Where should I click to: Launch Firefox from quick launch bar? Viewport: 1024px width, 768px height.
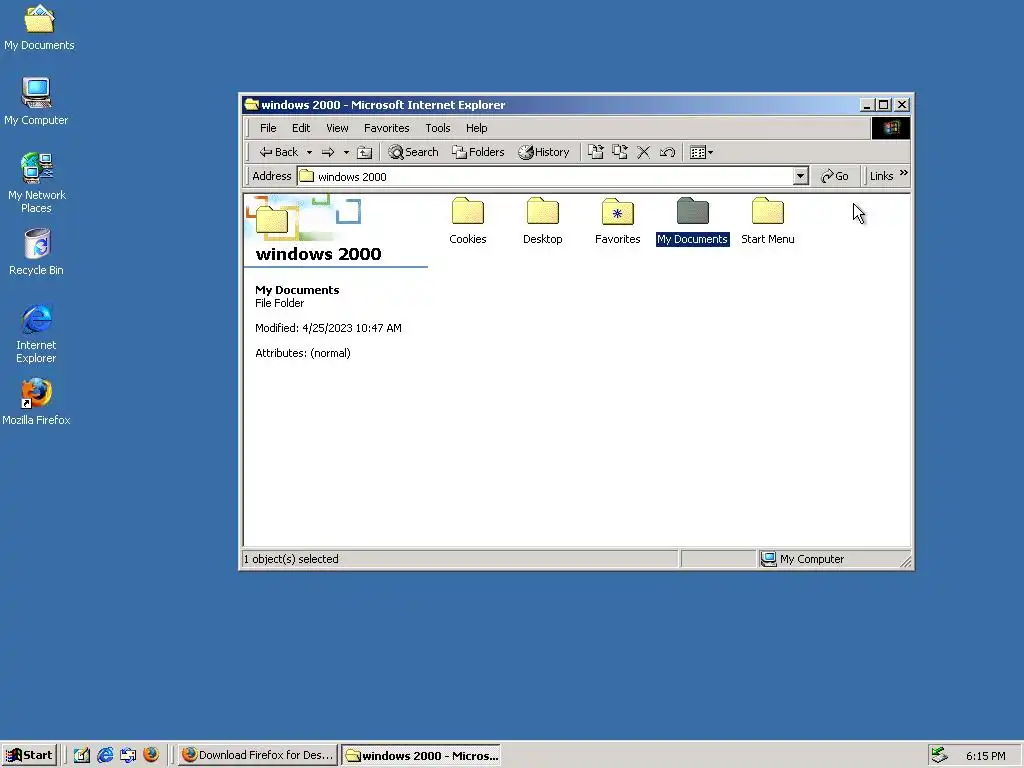(151, 755)
